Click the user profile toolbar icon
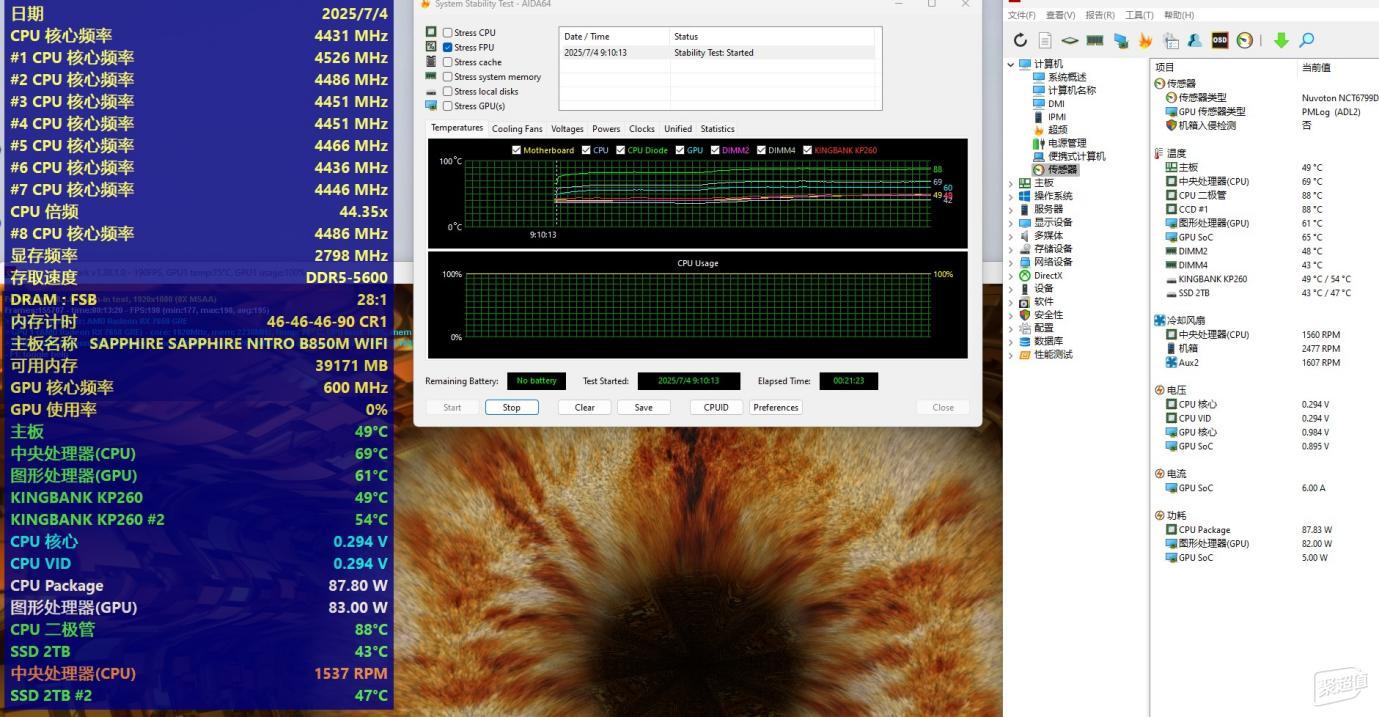This screenshot has width=1379, height=717. (x=1195, y=40)
